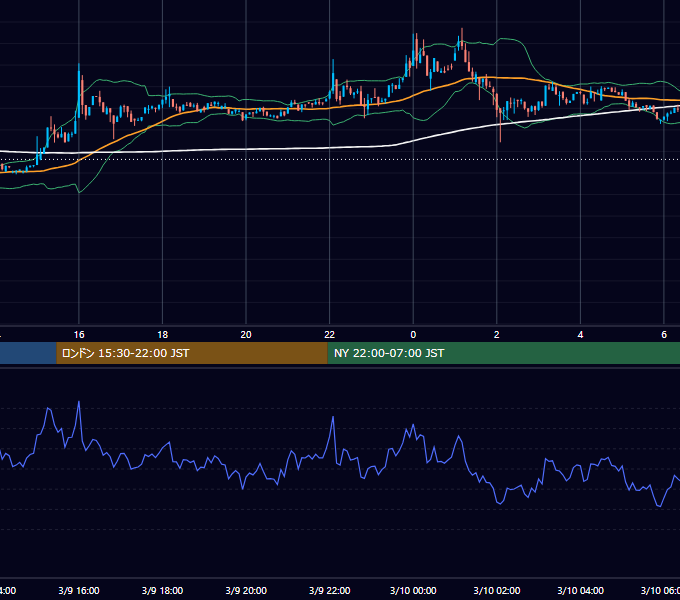Screen dimensions: 680x600
Task: Click the long lower wick candle after 2:00
Action: coord(500,126)
